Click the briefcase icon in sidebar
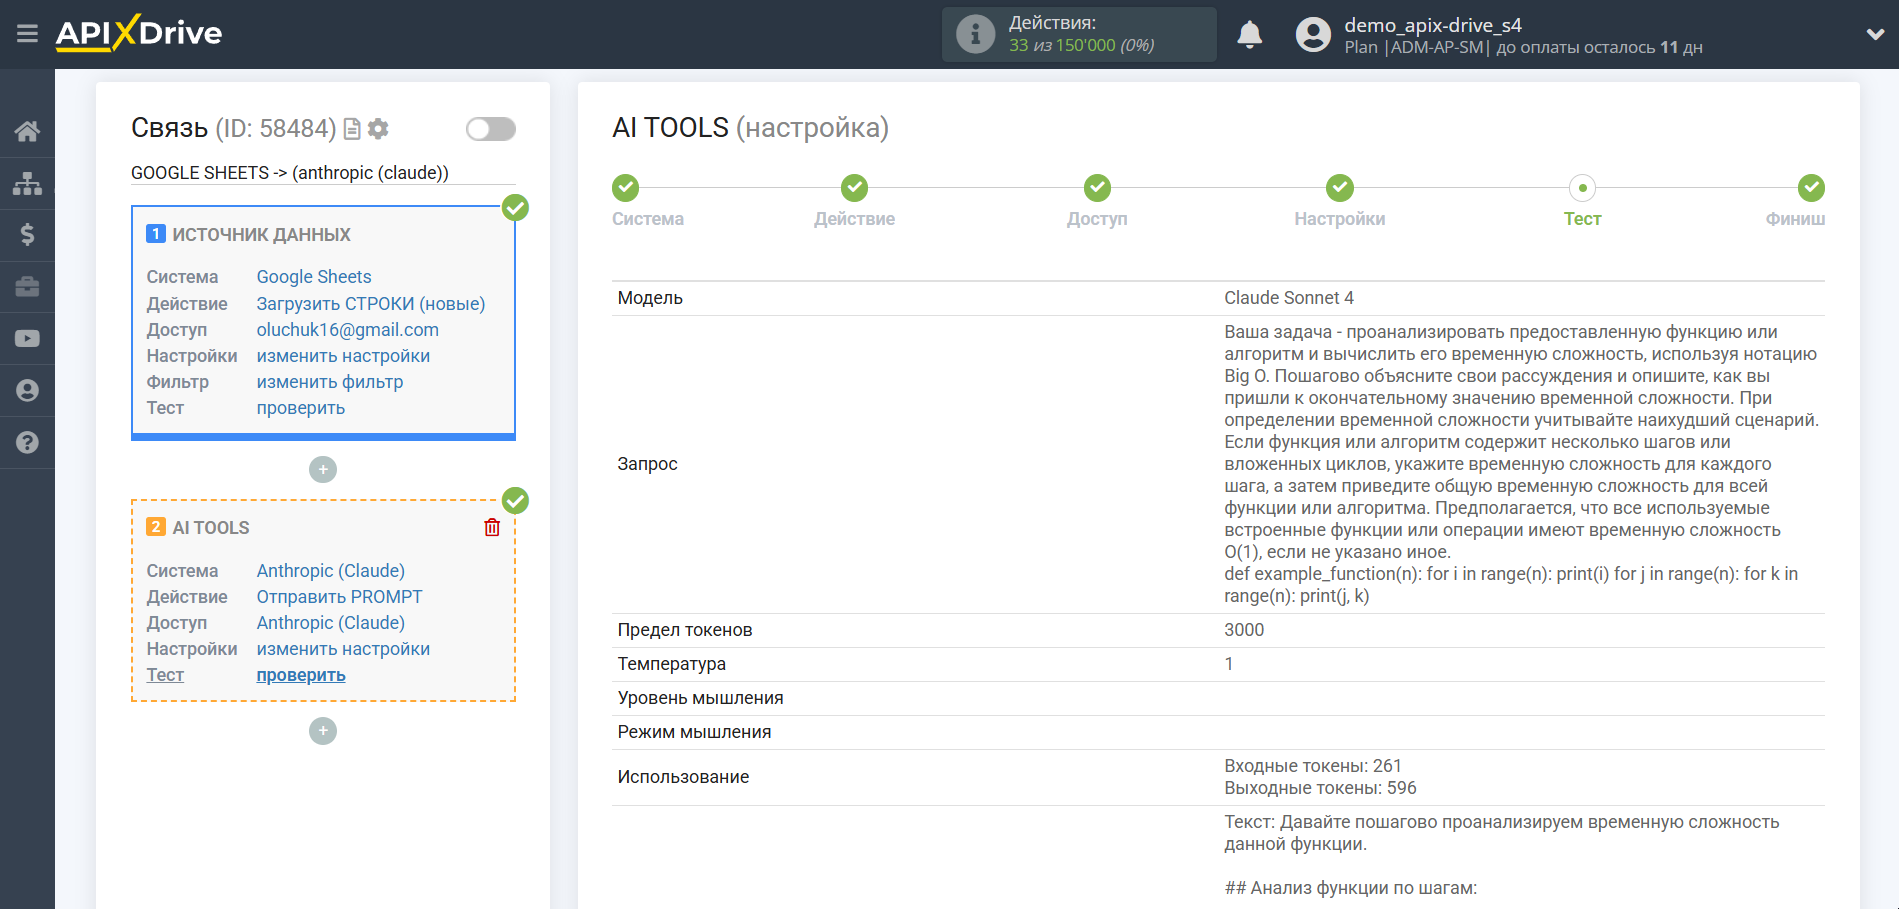Viewport: 1899px width, 909px height. (27, 287)
